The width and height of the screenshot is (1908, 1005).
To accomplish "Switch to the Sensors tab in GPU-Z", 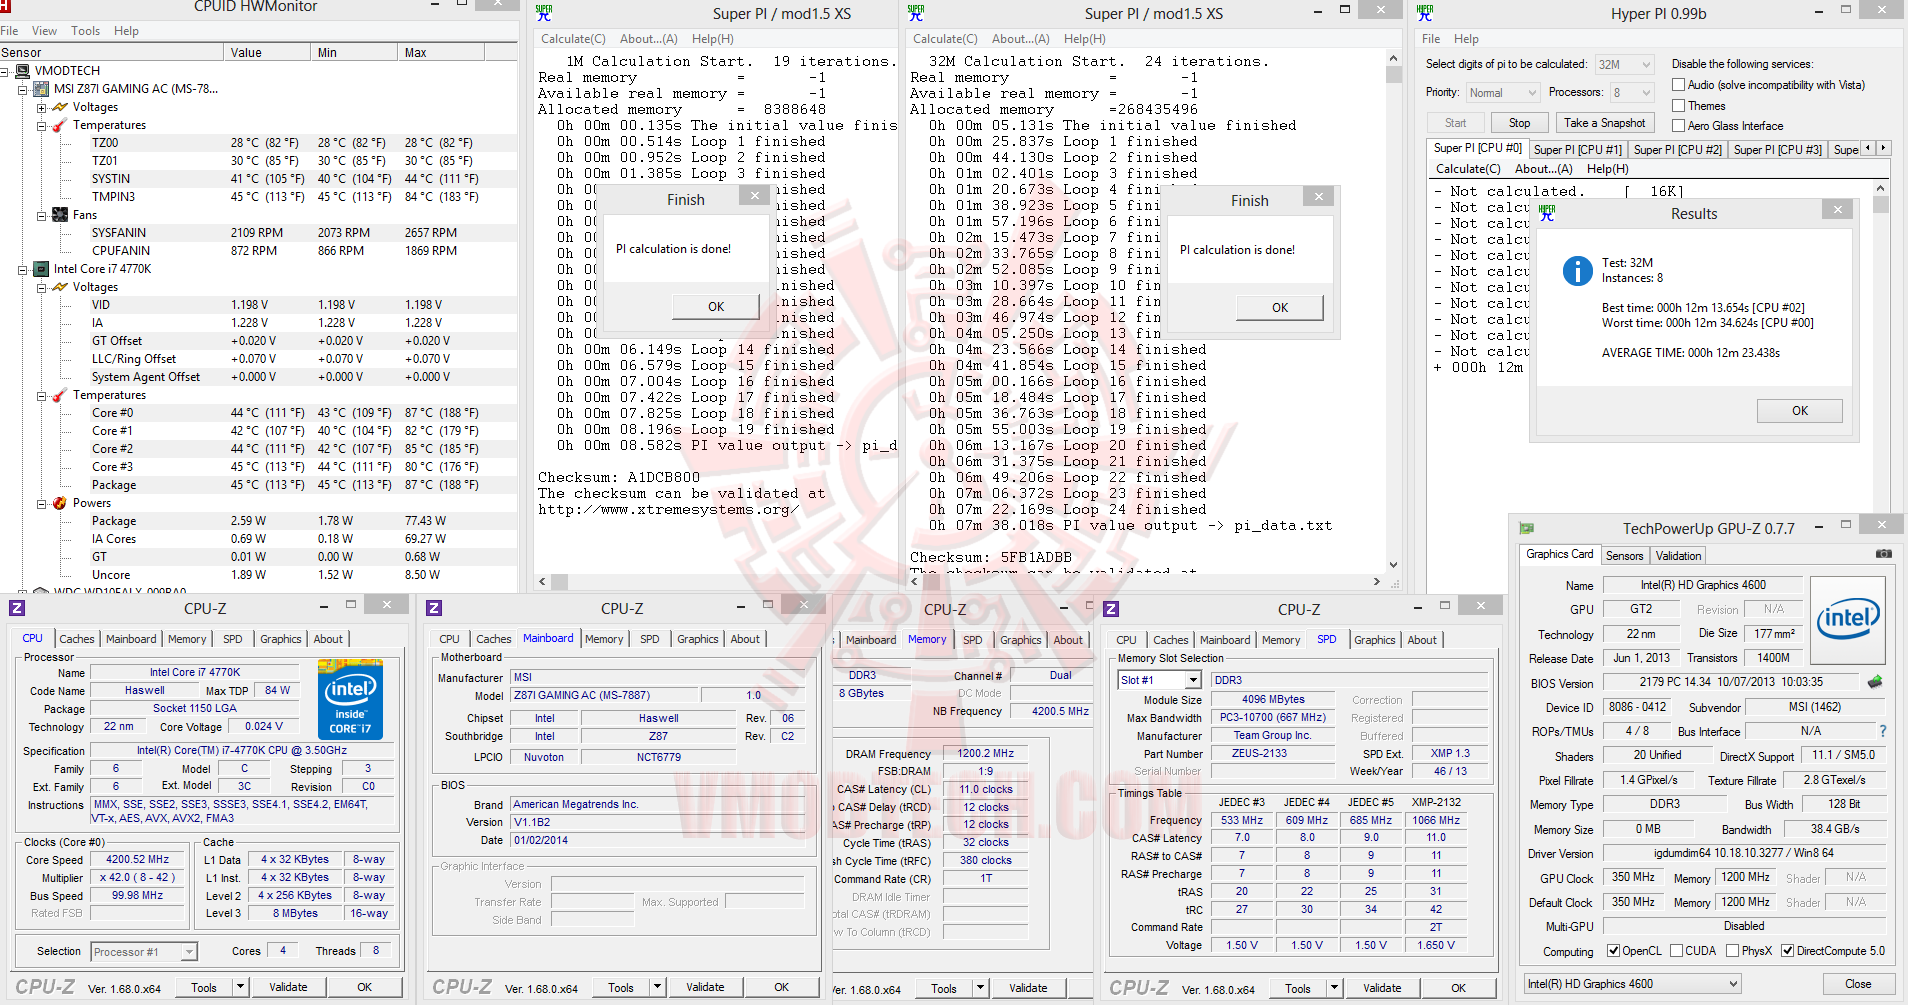I will pos(1624,556).
